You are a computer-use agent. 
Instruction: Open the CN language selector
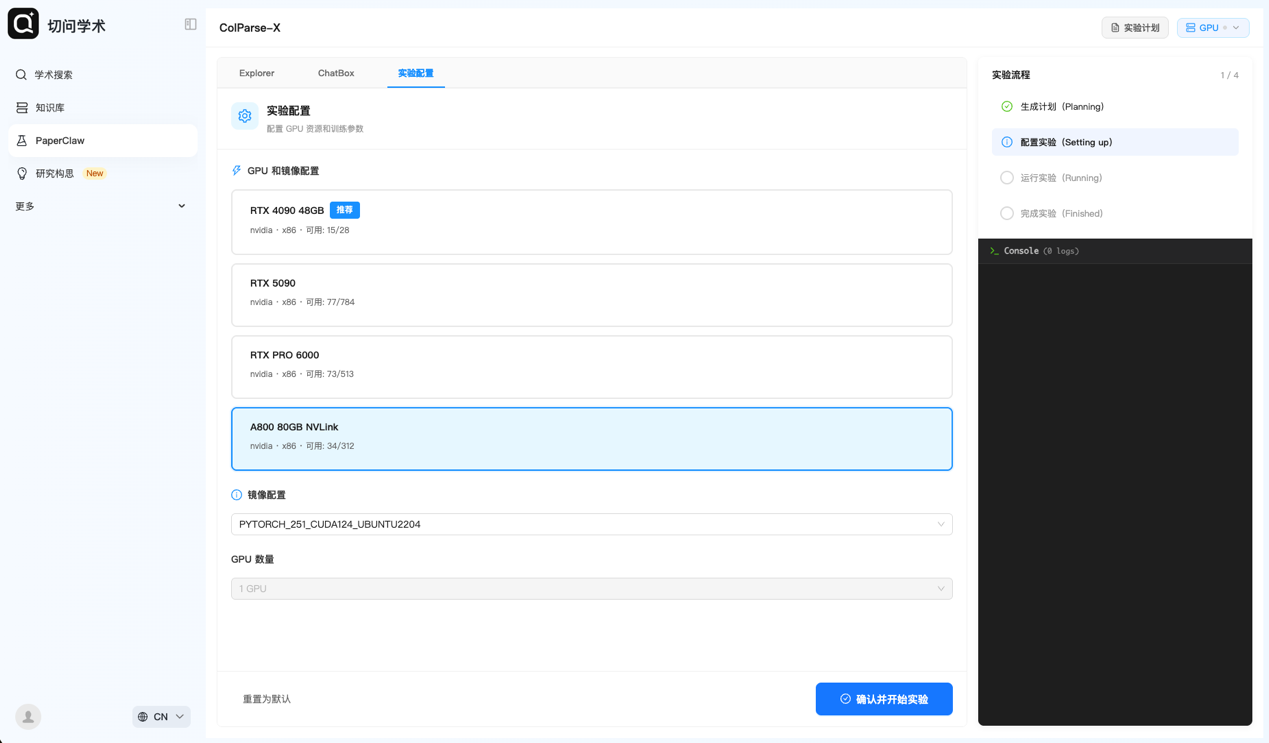[x=161, y=717]
